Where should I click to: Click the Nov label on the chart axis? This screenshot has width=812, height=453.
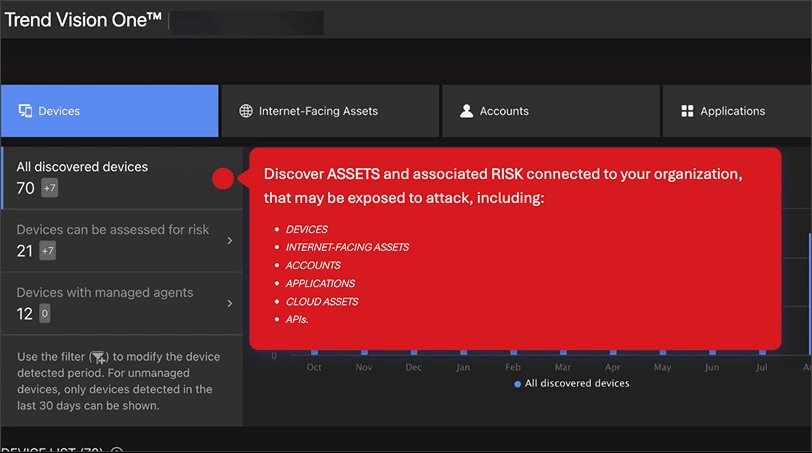click(364, 367)
